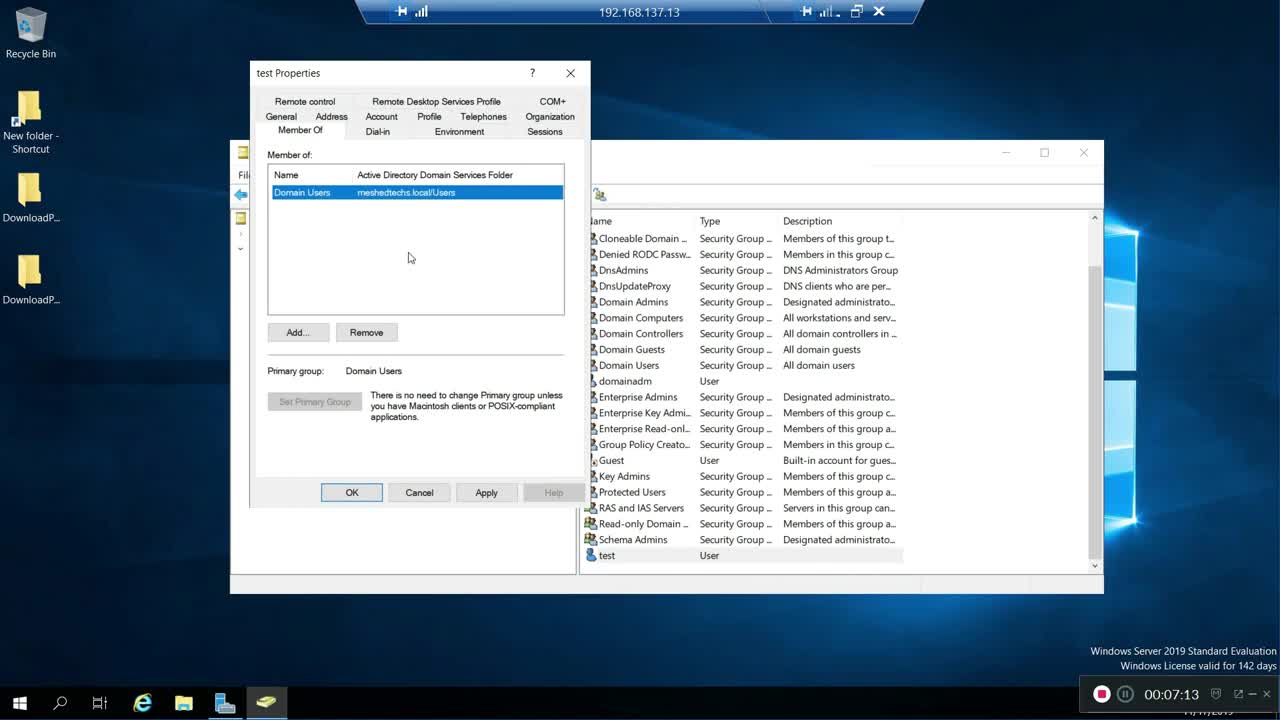Image resolution: width=1280 pixels, height=720 pixels.
Task: Click the back arrow in the AD console toolbar
Action: point(241,195)
